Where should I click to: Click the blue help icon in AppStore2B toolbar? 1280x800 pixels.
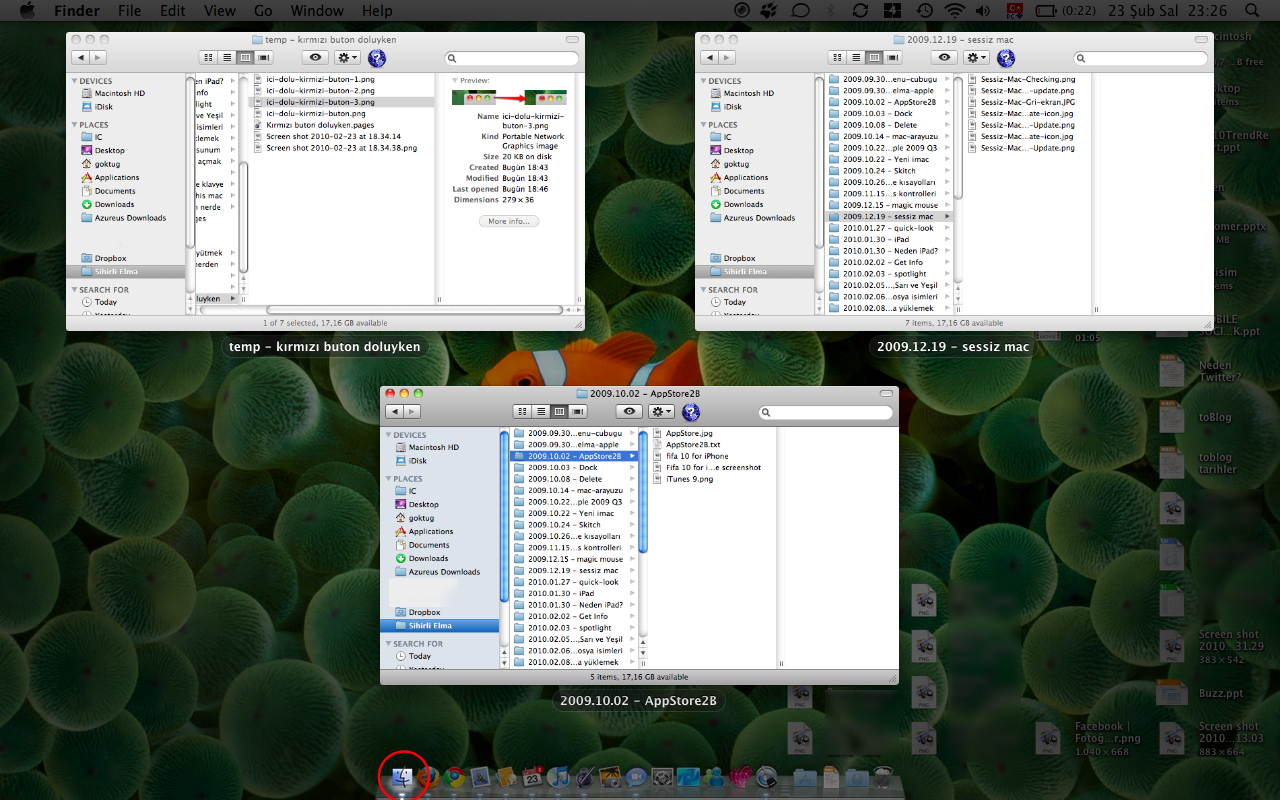click(x=691, y=412)
